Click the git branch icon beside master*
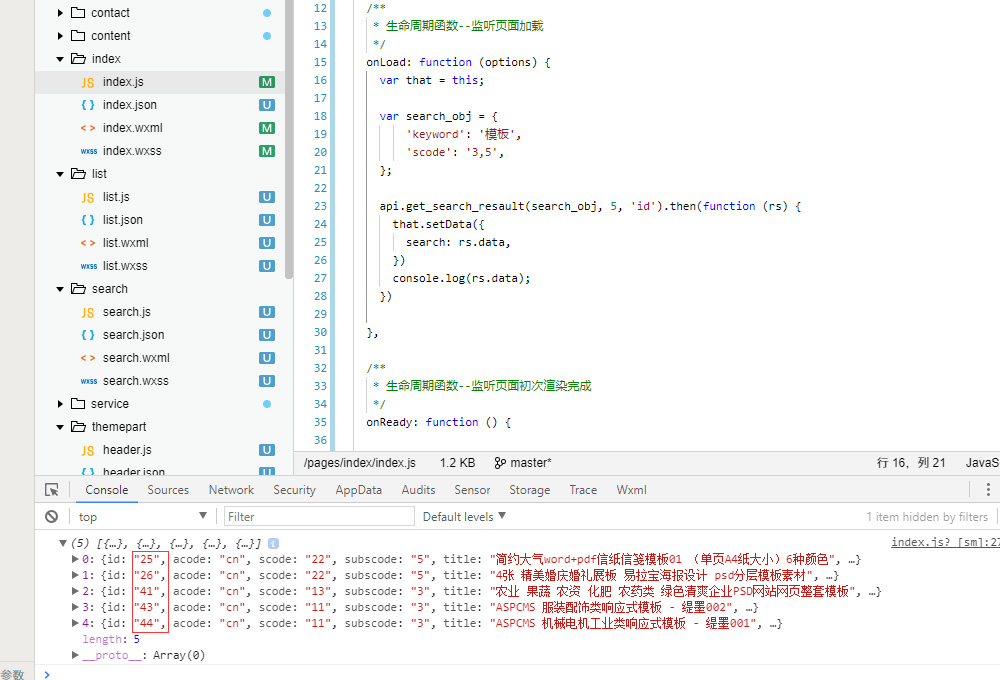 coord(499,463)
